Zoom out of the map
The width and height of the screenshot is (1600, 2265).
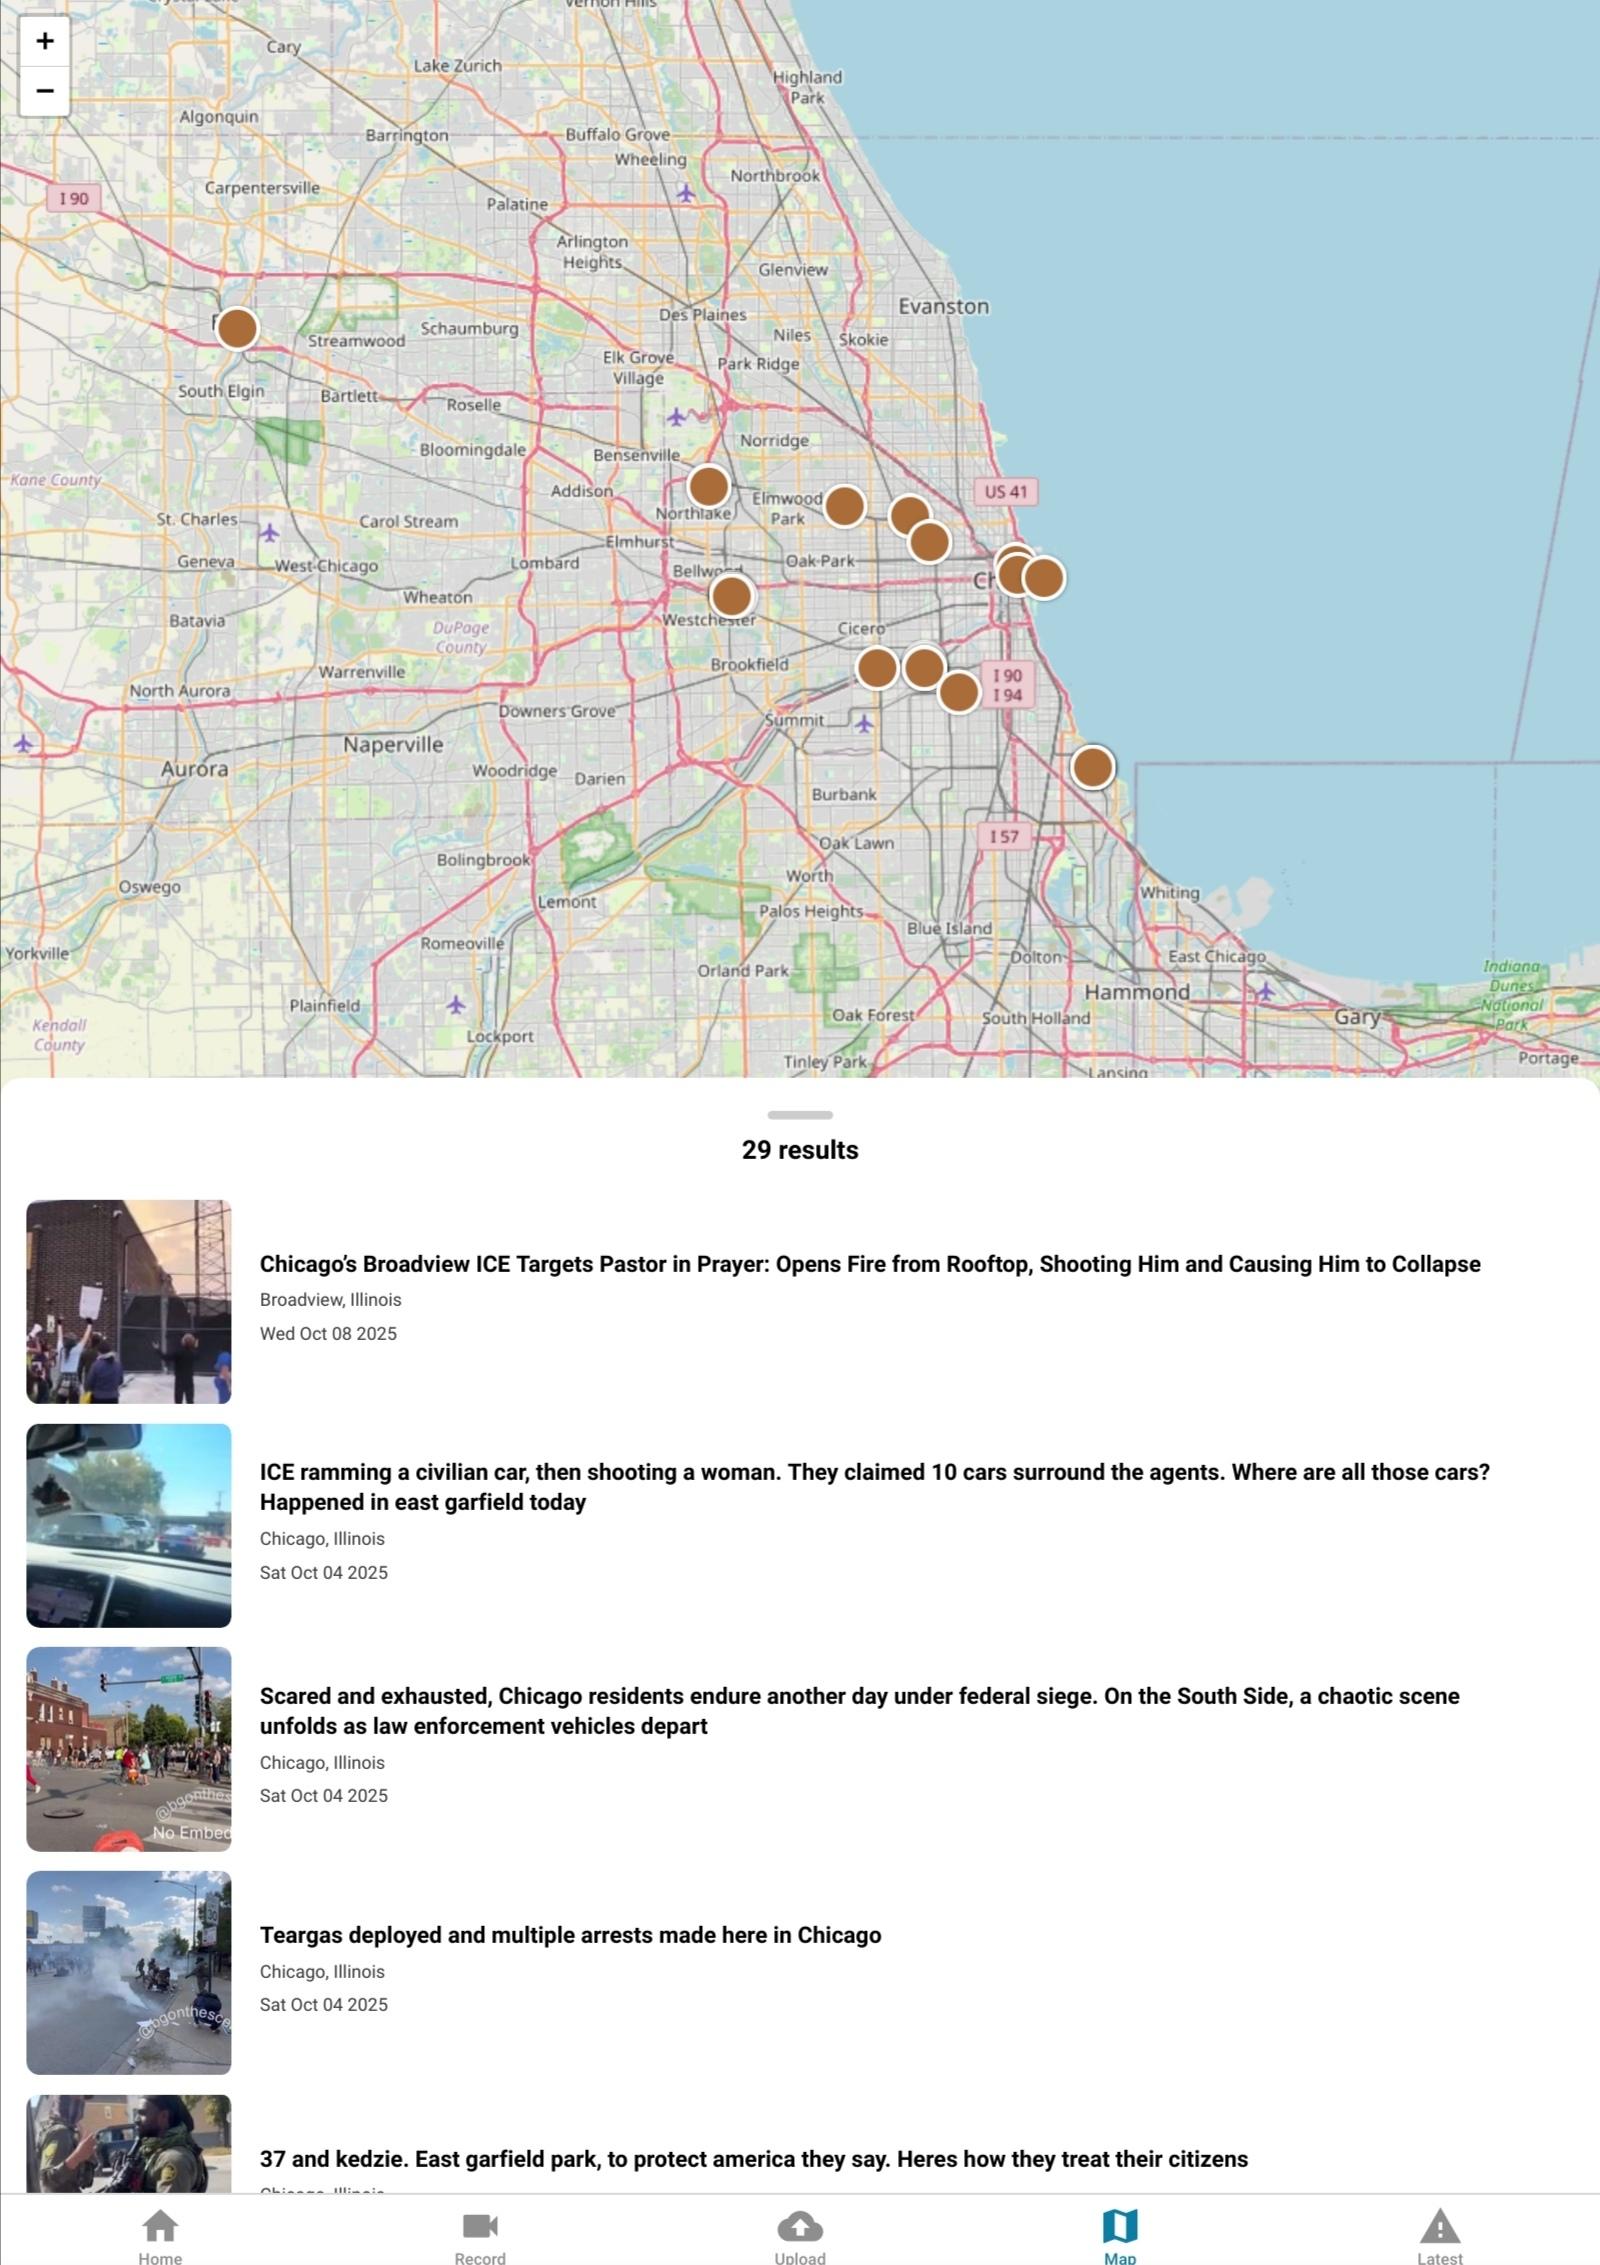click(x=44, y=91)
